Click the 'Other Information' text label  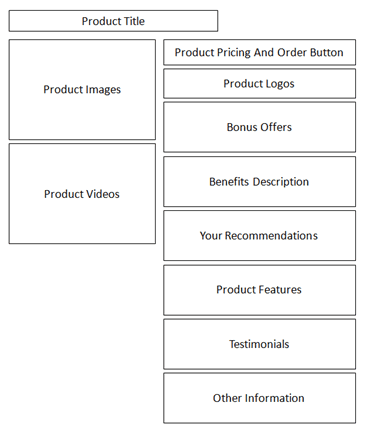pos(259,398)
